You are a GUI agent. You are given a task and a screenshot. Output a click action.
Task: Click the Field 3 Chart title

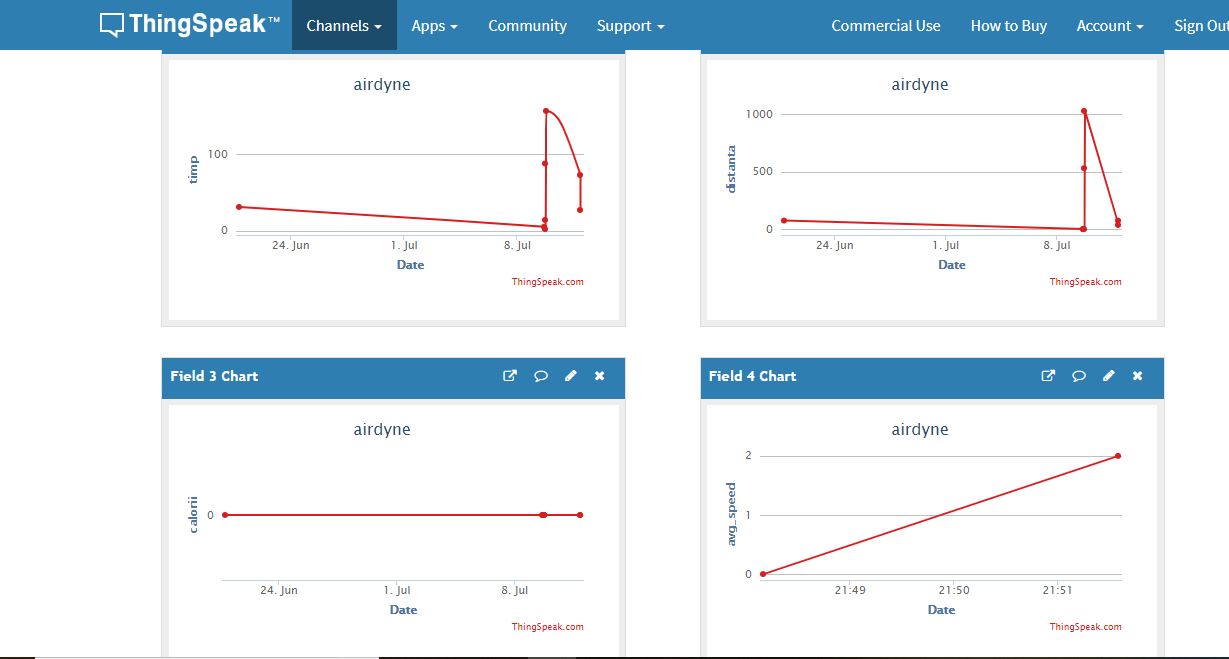(214, 376)
